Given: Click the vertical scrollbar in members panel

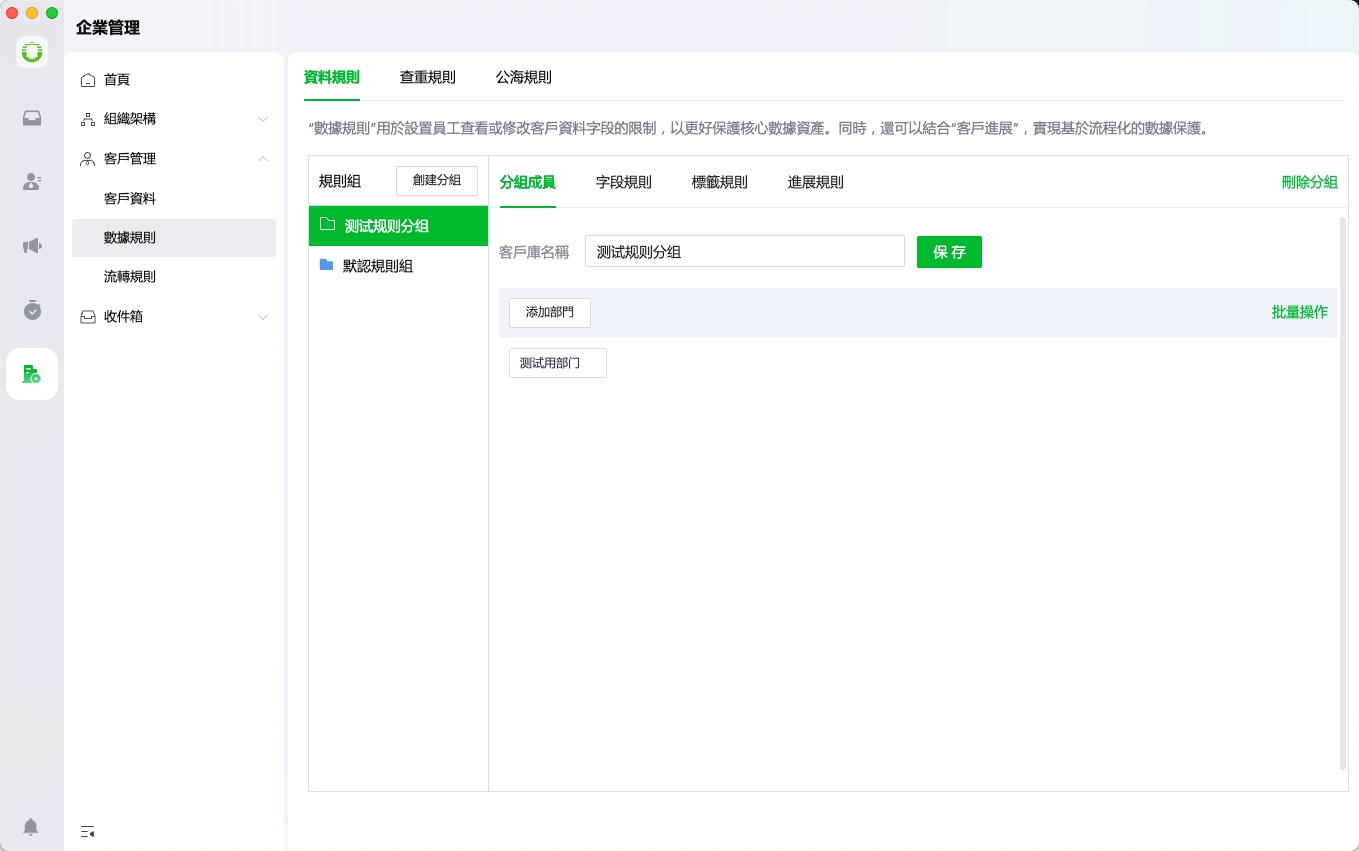Looking at the screenshot, I should tap(1343, 492).
